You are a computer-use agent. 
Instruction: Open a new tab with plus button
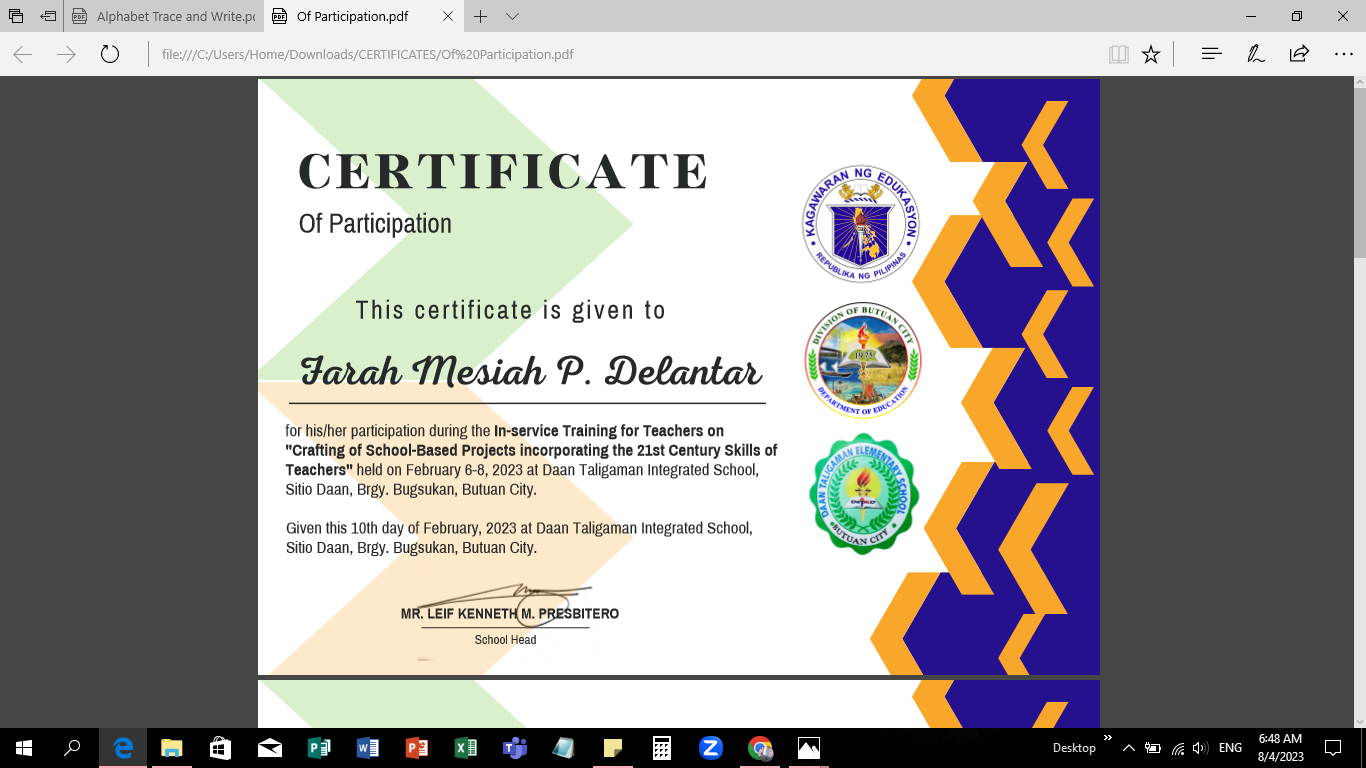pos(481,17)
